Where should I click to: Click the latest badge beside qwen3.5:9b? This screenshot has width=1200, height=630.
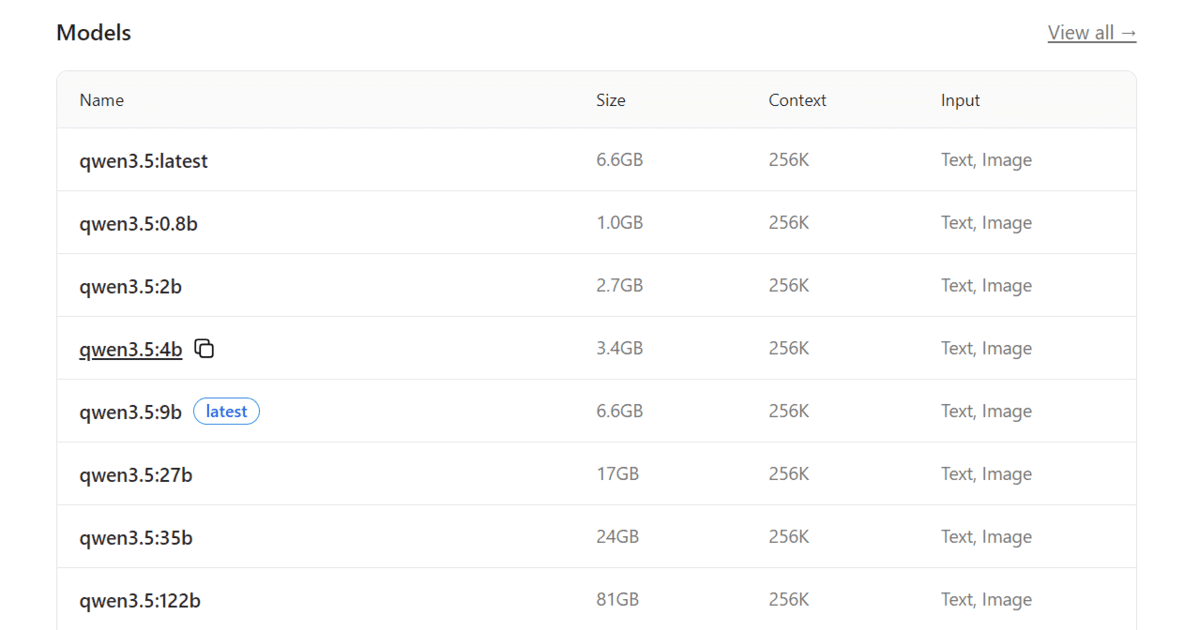point(226,411)
